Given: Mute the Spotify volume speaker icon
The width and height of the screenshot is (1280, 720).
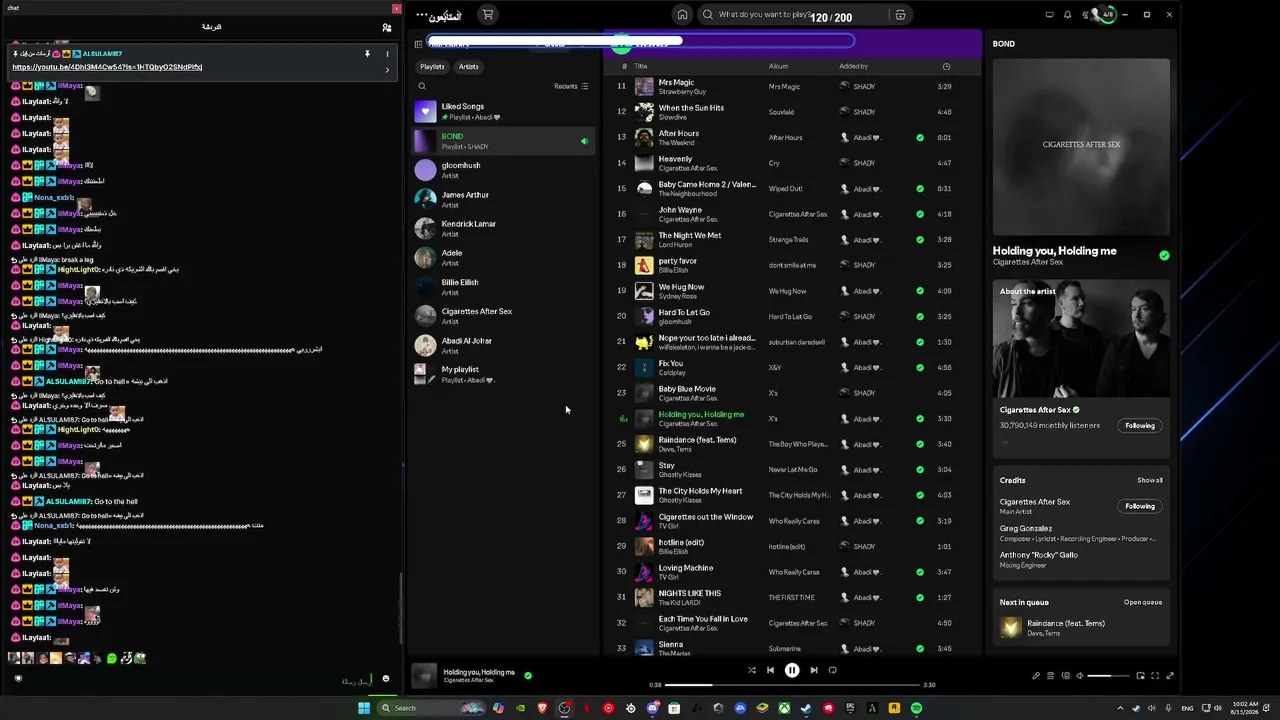Looking at the screenshot, I should [1079, 676].
